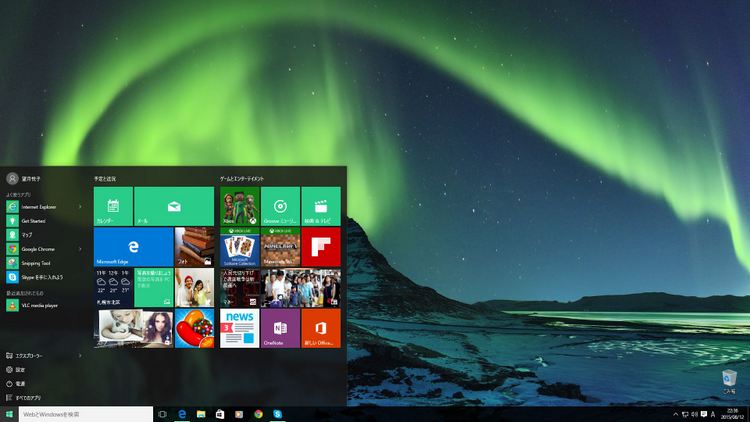Open Chrome from the taskbar
750x422 pixels.
click(258, 414)
